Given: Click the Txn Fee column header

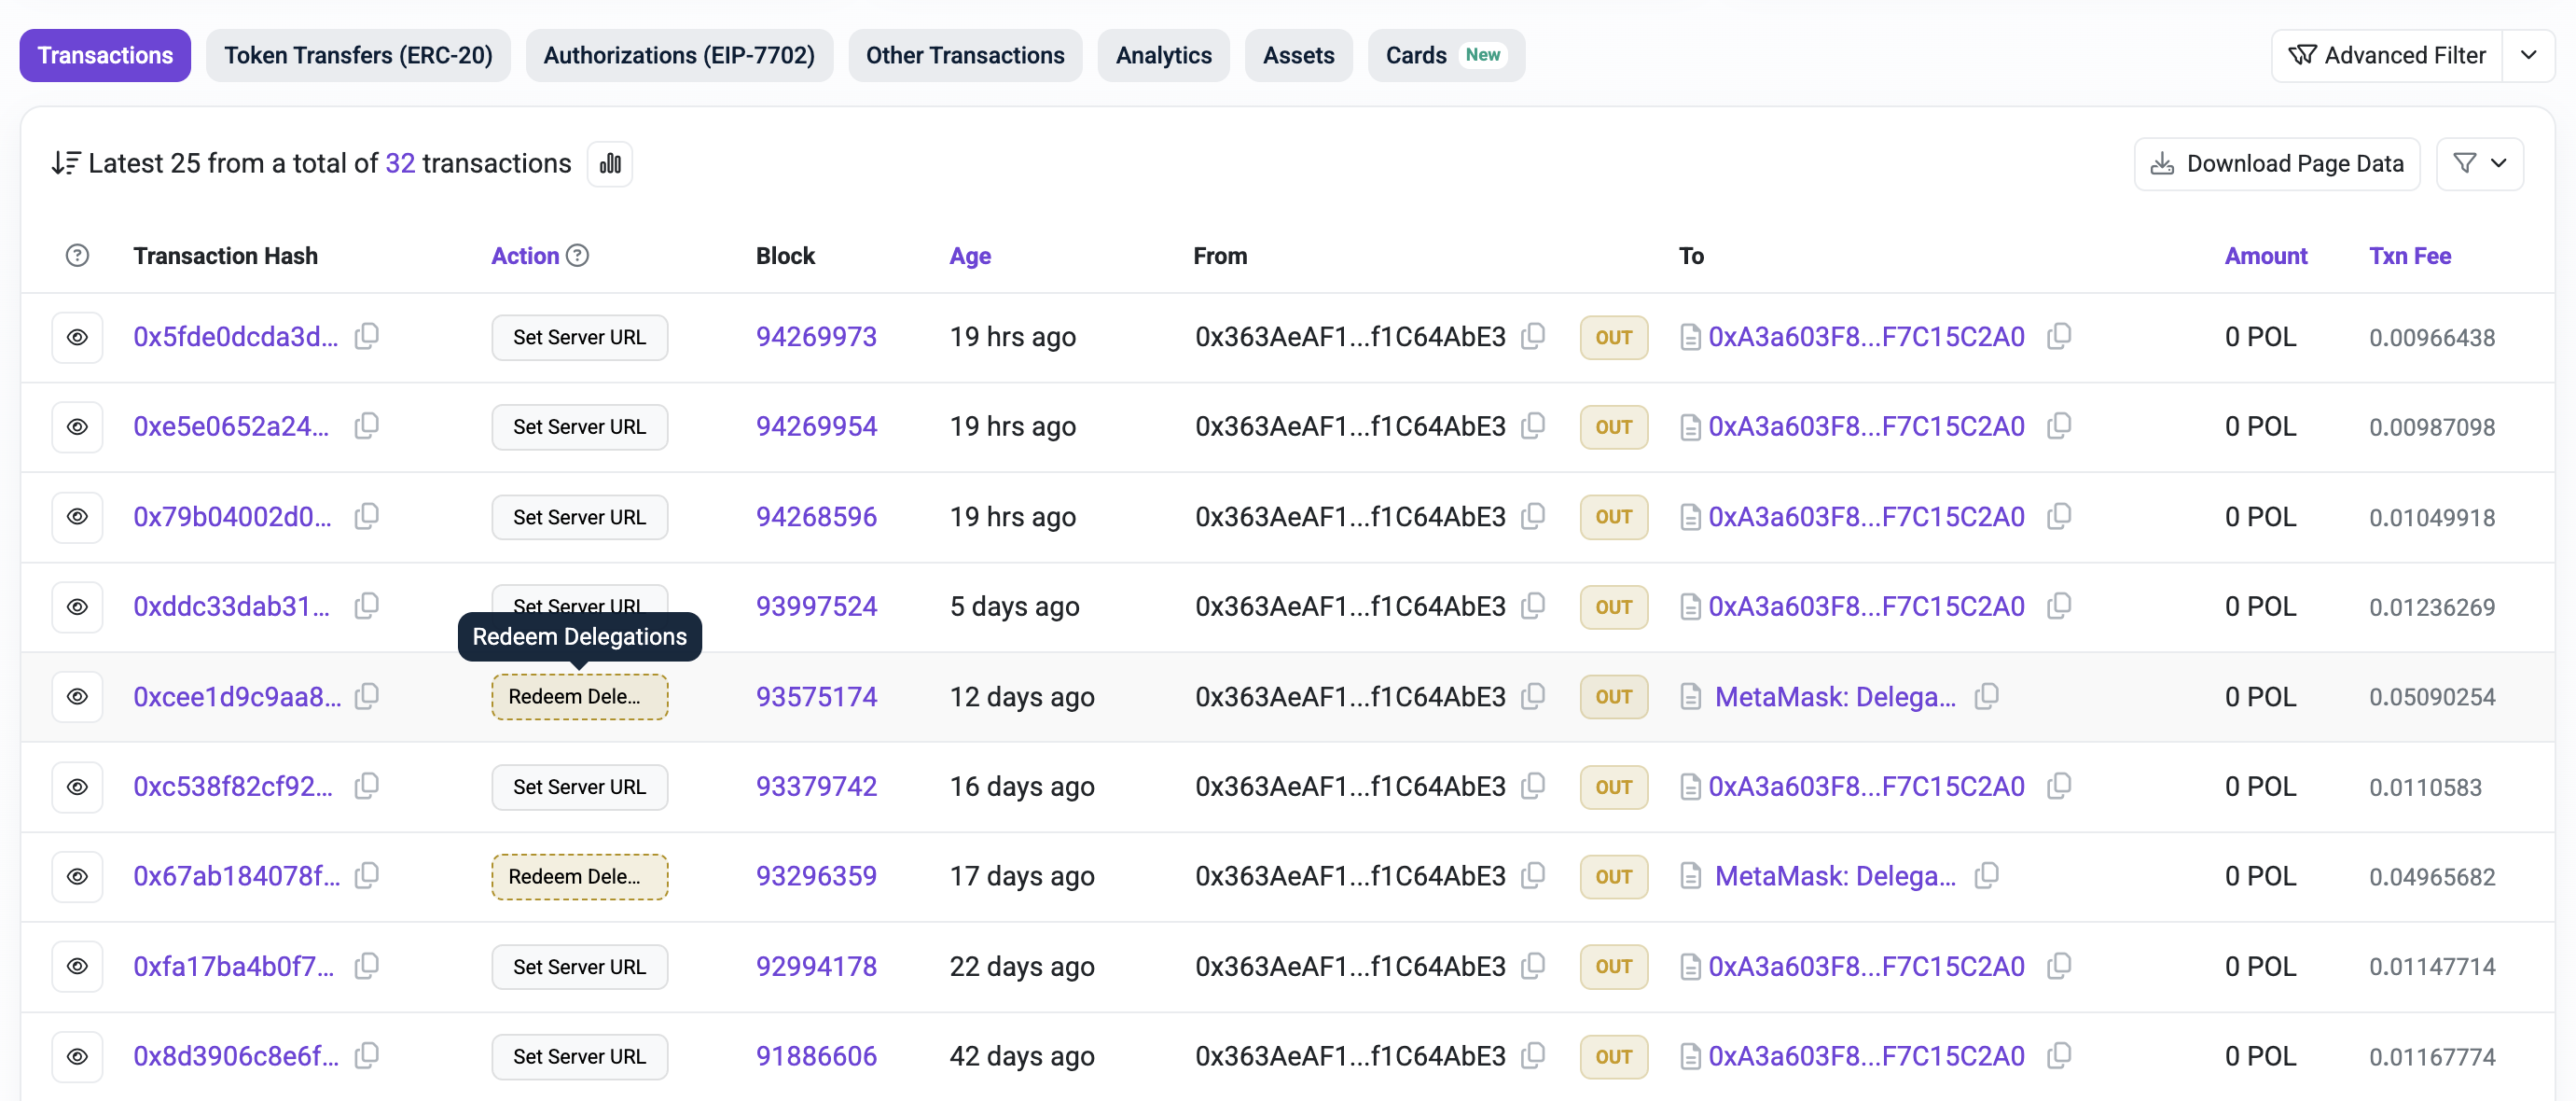Looking at the screenshot, I should tap(2409, 256).
